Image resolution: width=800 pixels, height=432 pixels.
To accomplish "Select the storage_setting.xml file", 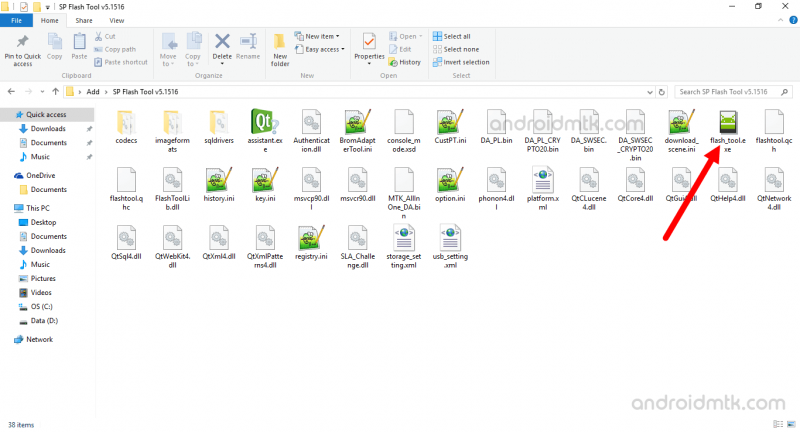I will tap(404, 247).
